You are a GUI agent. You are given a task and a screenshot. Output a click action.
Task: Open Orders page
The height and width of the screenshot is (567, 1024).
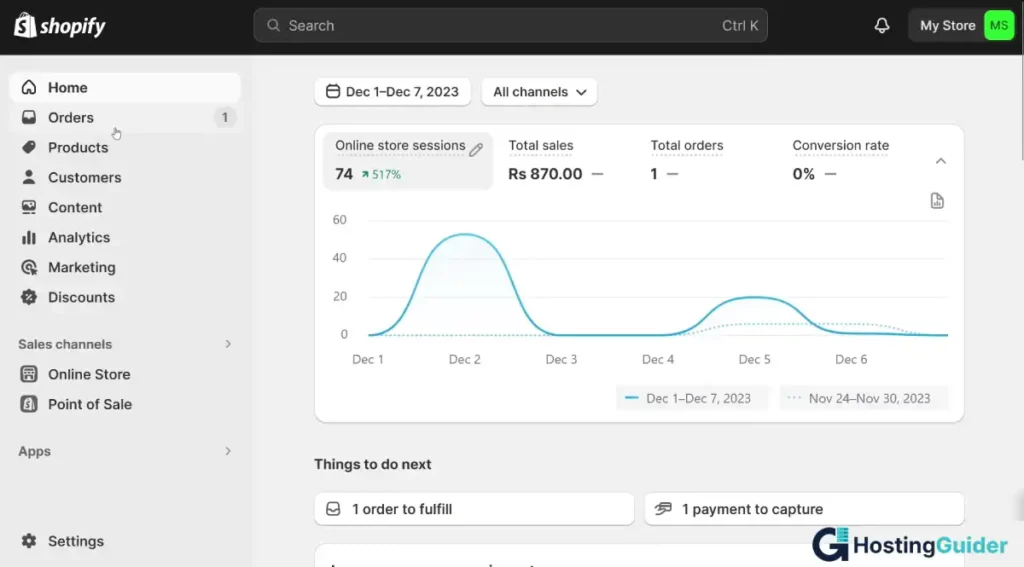[125, 118]
